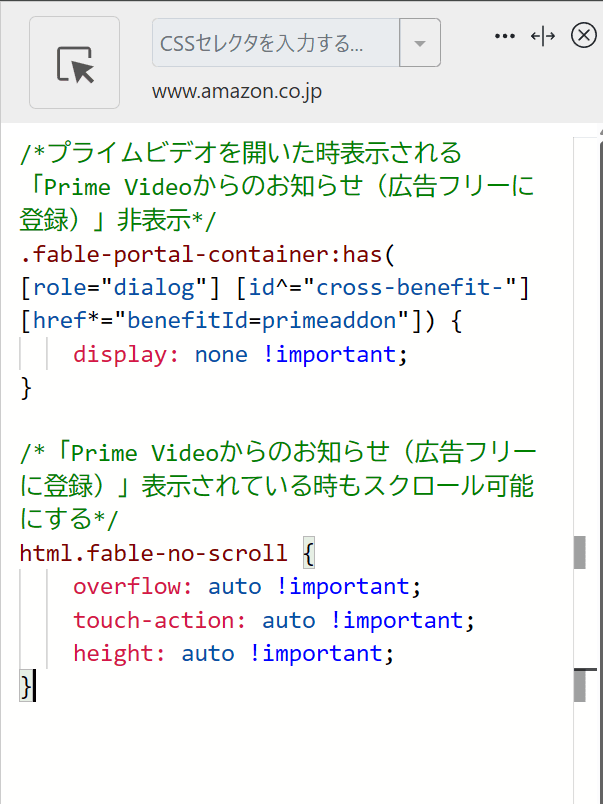This screenshot has height=804, width=603.
Task: Click the www.amazon.co.jp domain label
Action: pos(237,92)
